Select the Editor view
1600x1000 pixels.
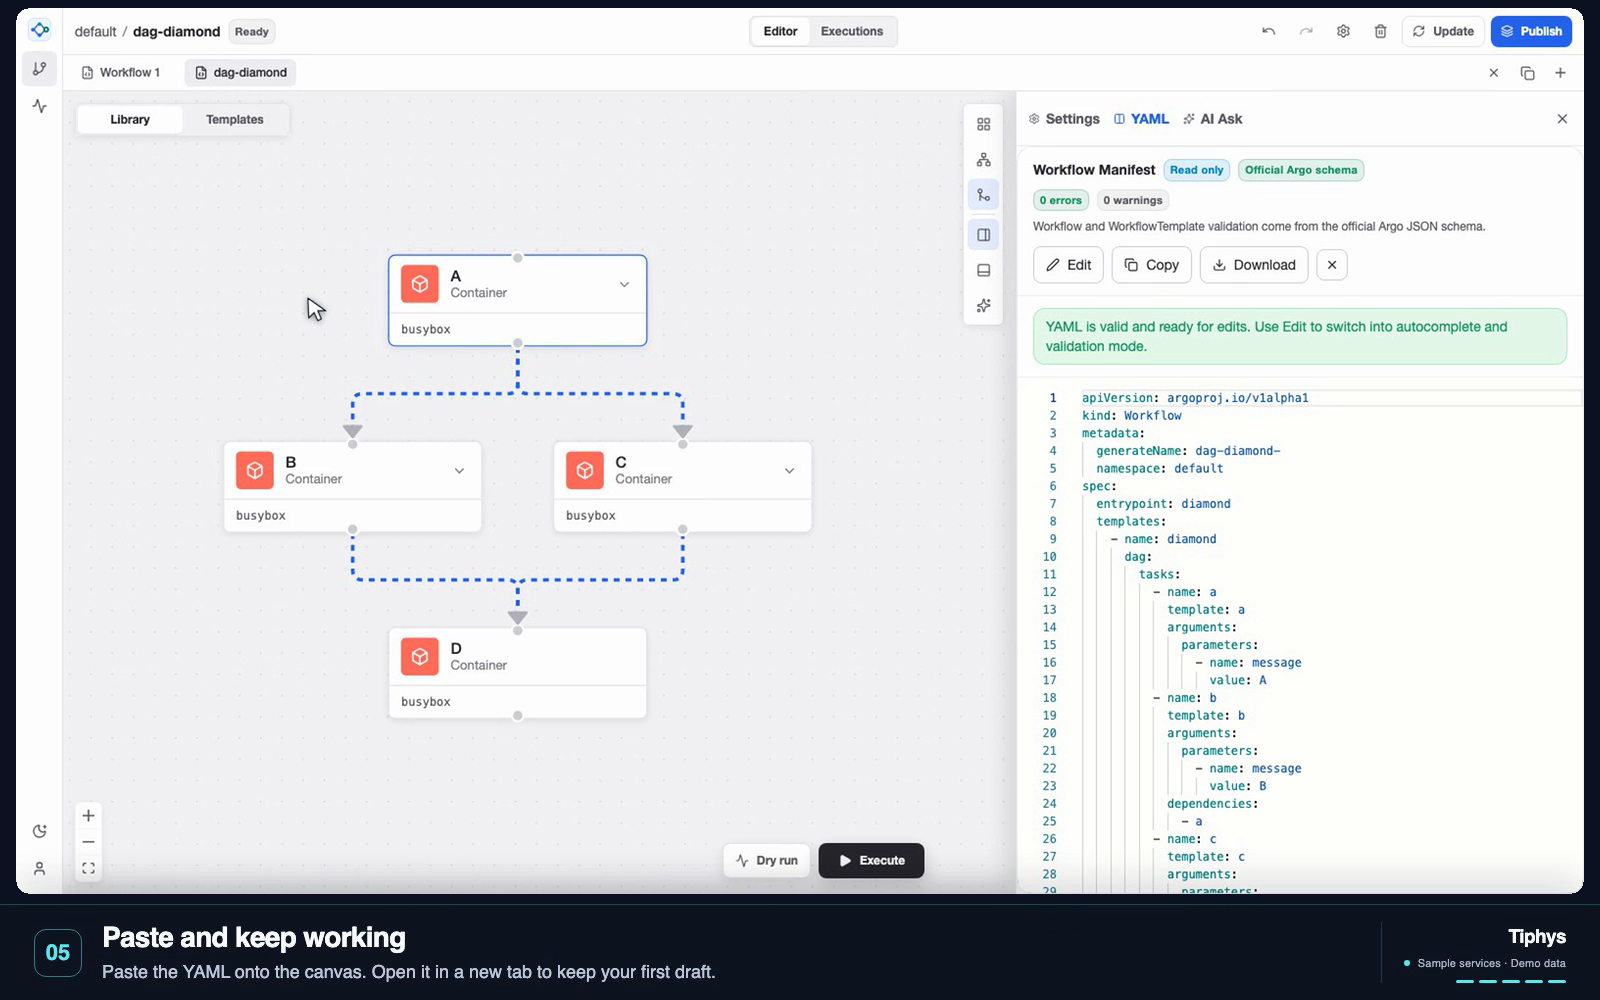point(780,31)
